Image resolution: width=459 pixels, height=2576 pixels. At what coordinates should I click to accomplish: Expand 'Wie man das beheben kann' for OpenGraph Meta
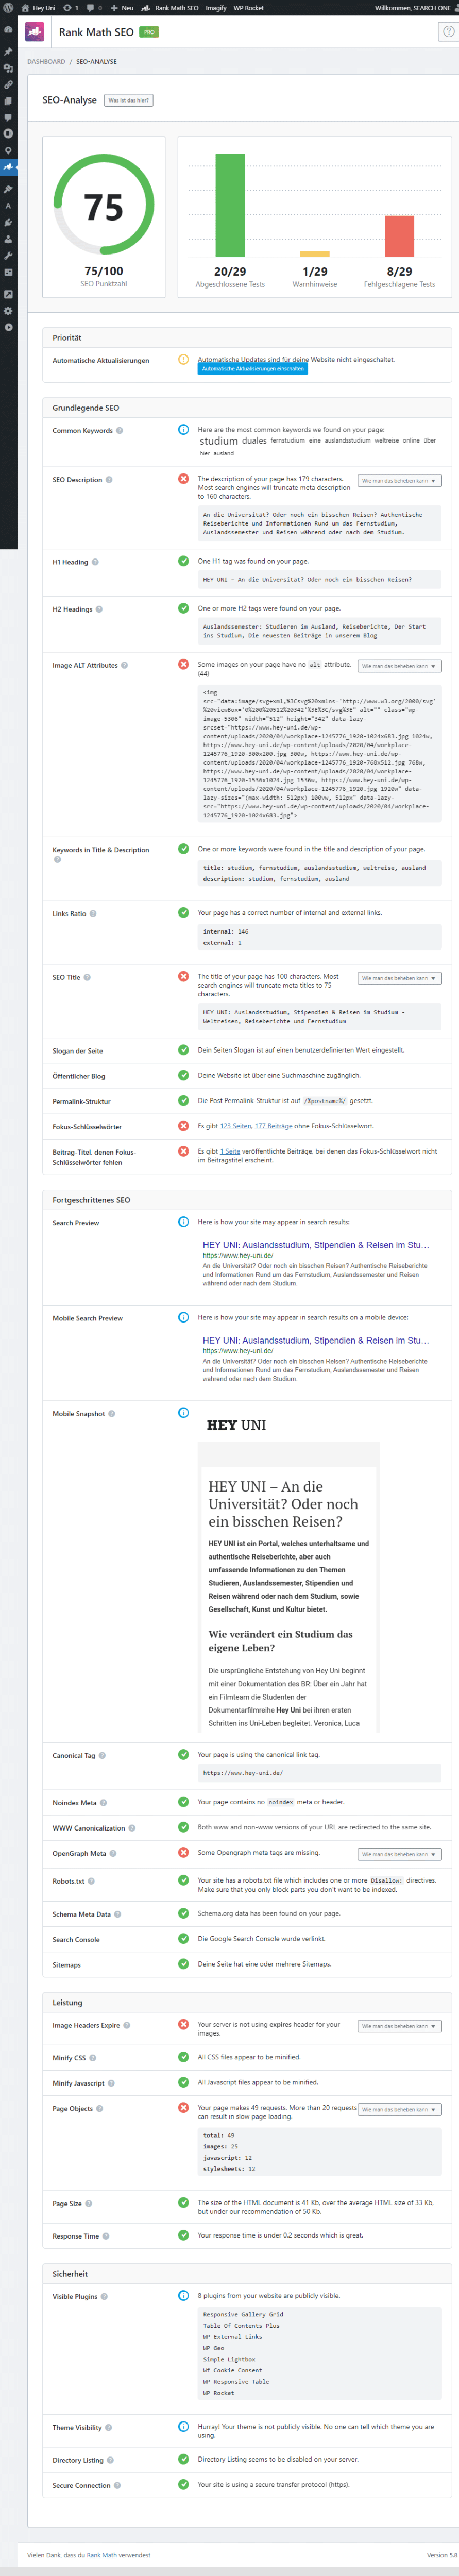pos(399,1854)
